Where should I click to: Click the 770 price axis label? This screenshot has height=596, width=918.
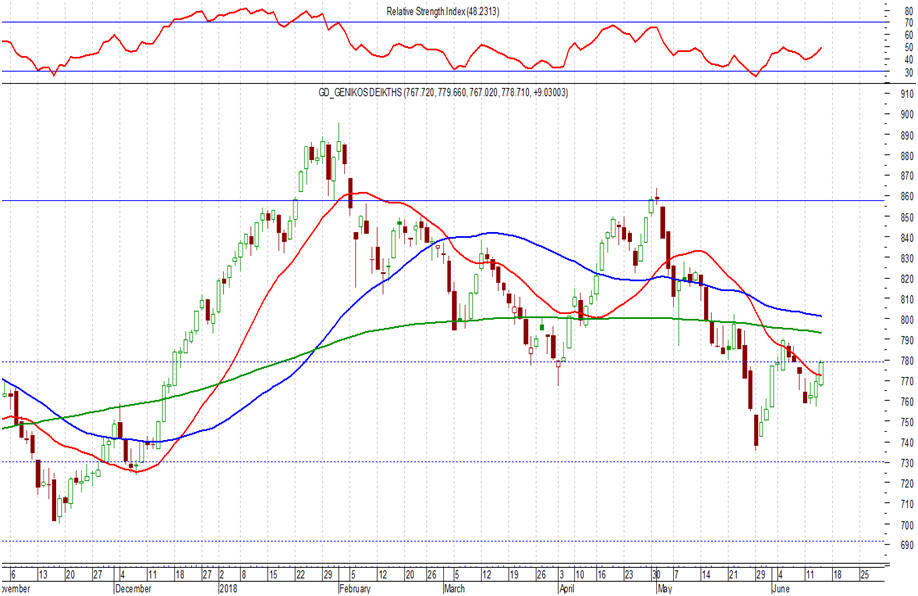tap(907, 381)
